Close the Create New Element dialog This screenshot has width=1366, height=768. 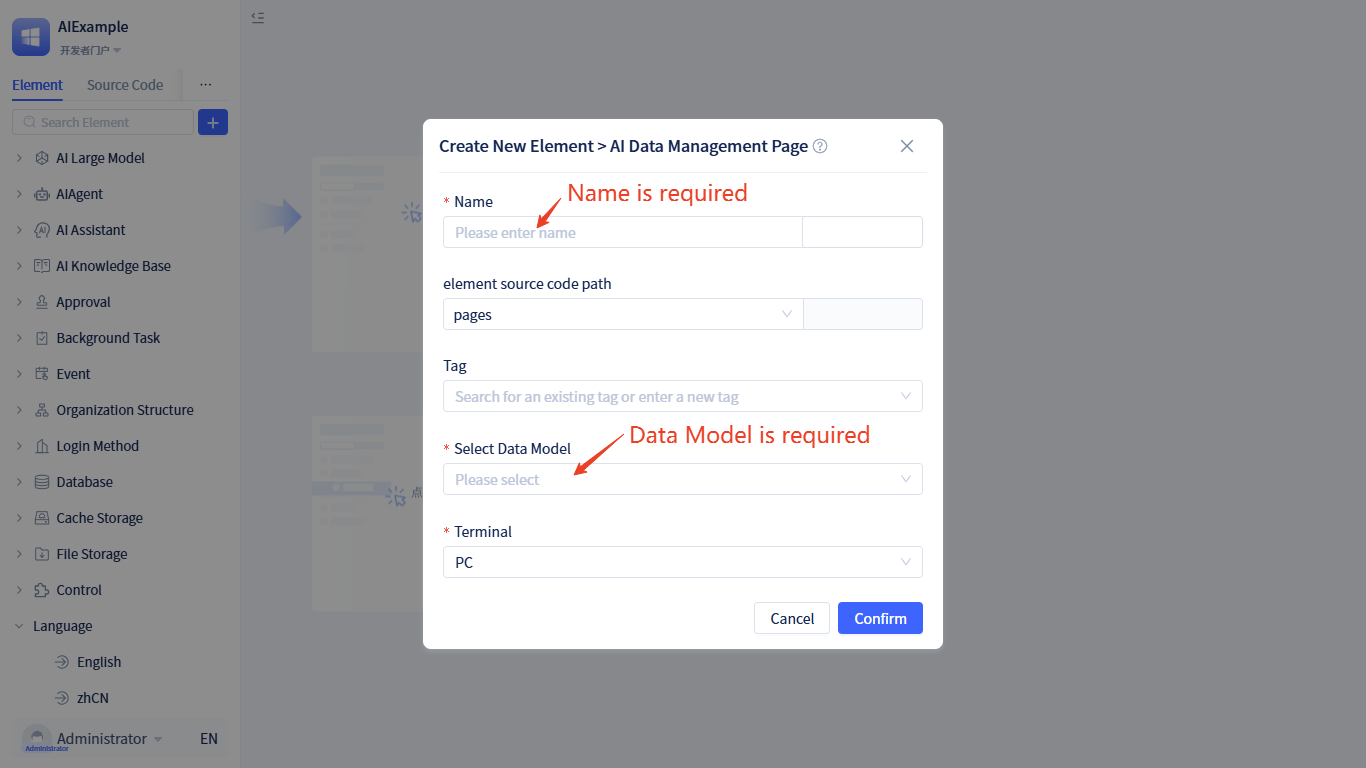click(x=907, y=146)
